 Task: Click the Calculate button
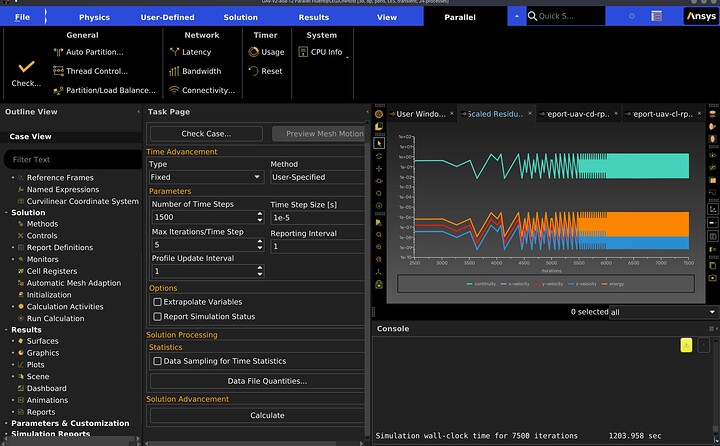tap(259, 415)
